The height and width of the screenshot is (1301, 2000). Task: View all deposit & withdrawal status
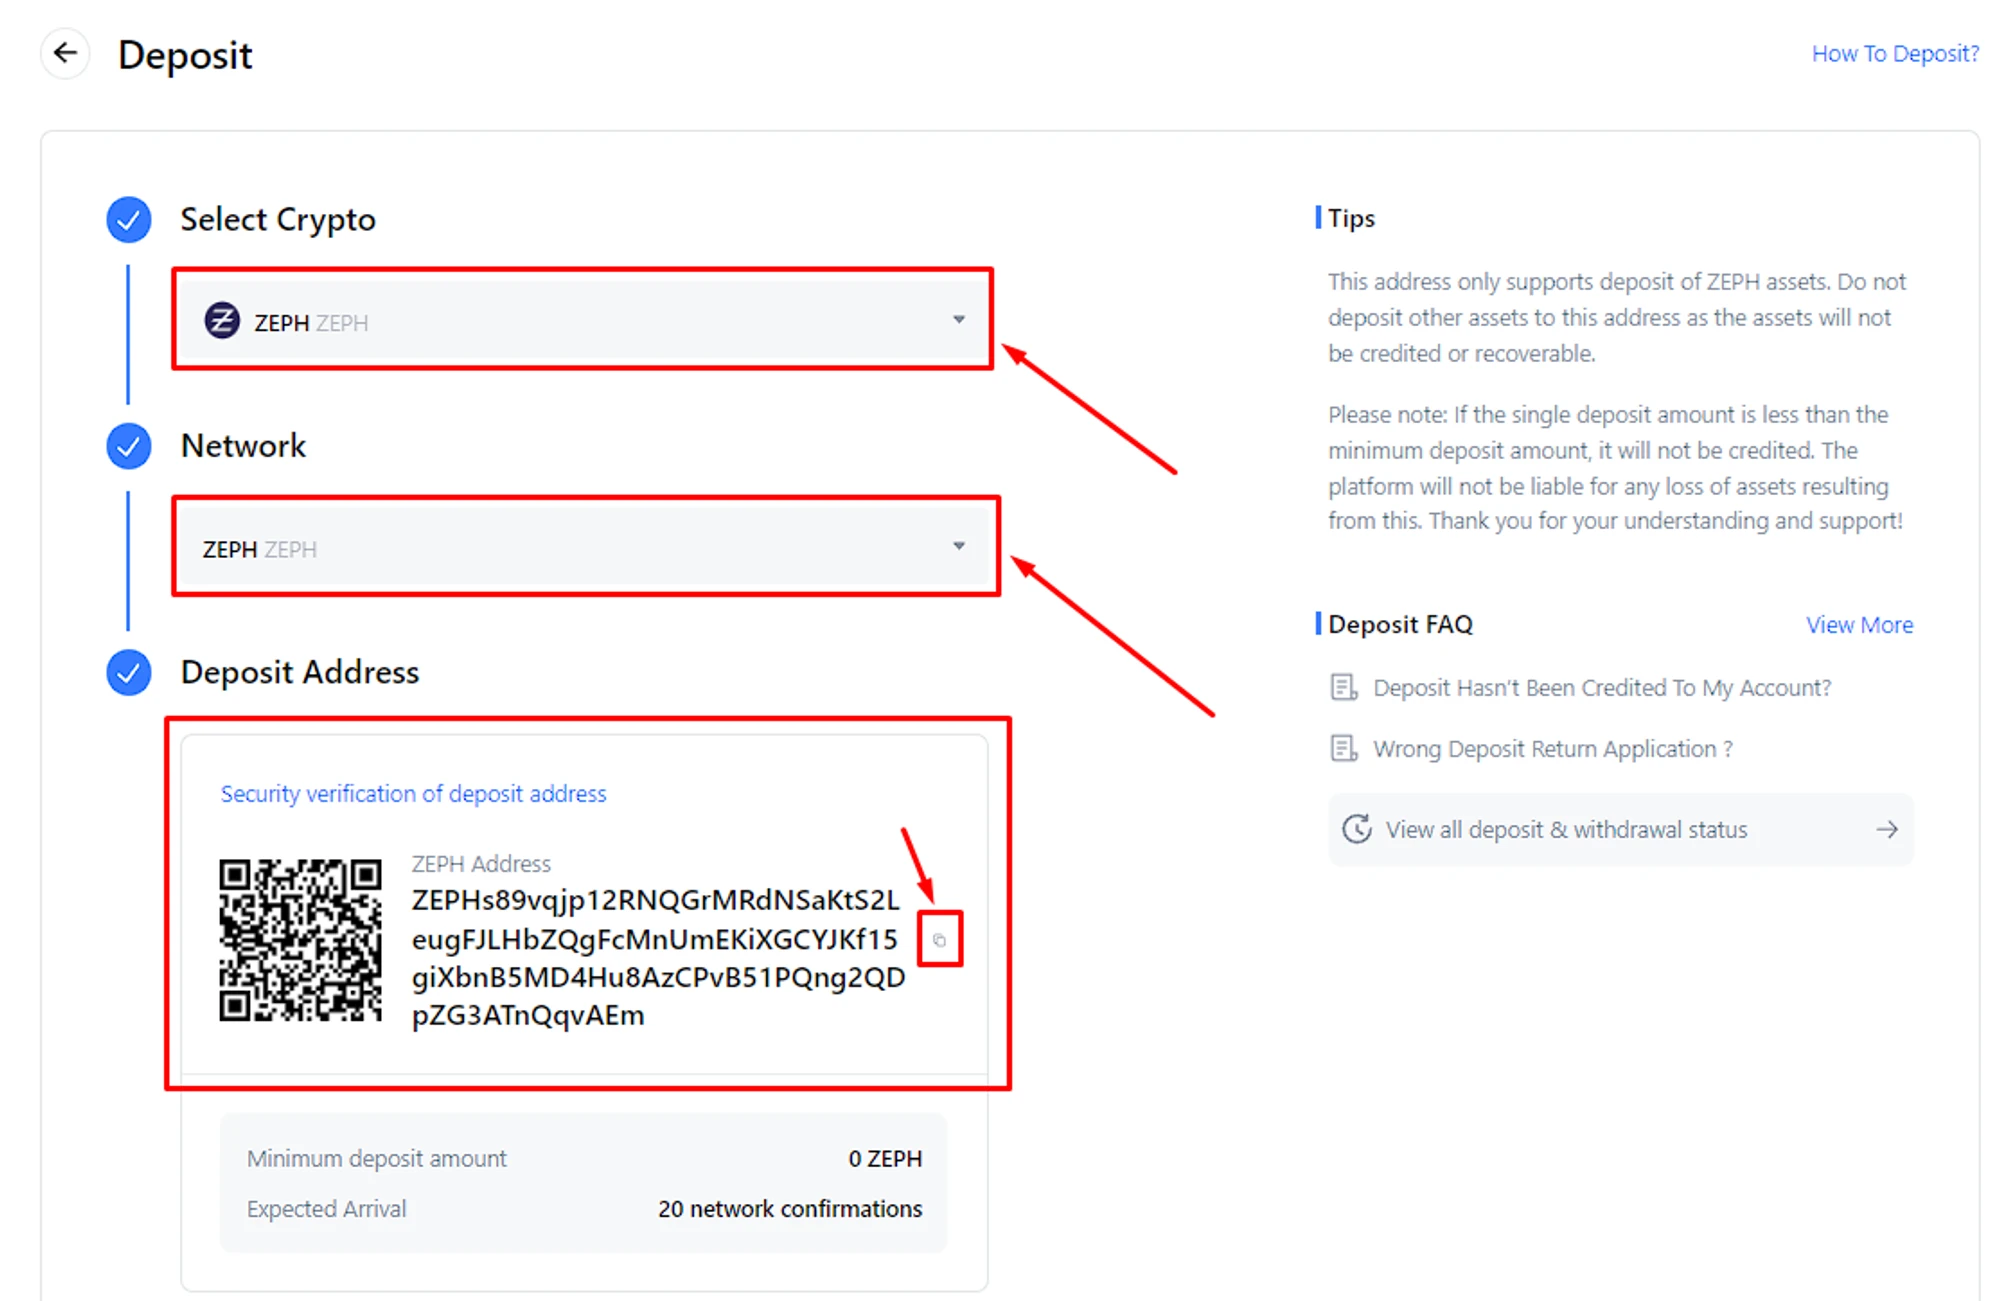point(1566,829)
